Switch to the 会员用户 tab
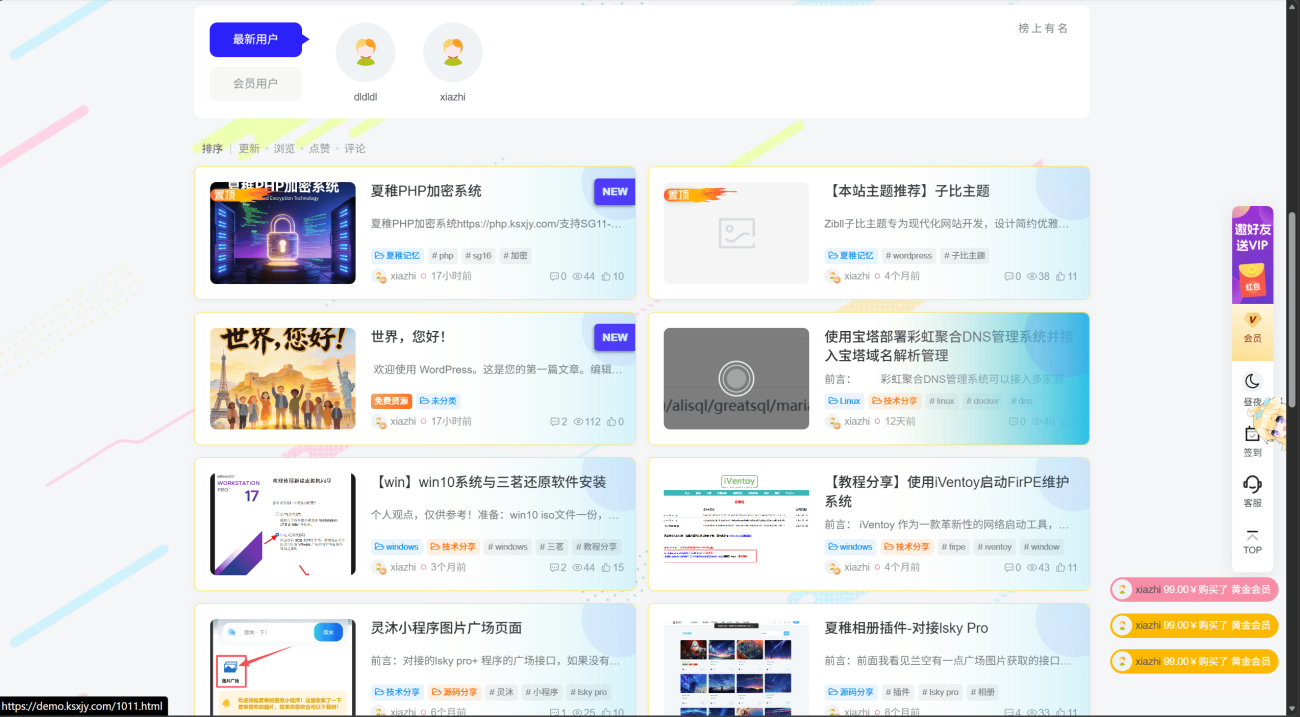The height and width of the screenshot is (717, 1300). tap(256, 84)
